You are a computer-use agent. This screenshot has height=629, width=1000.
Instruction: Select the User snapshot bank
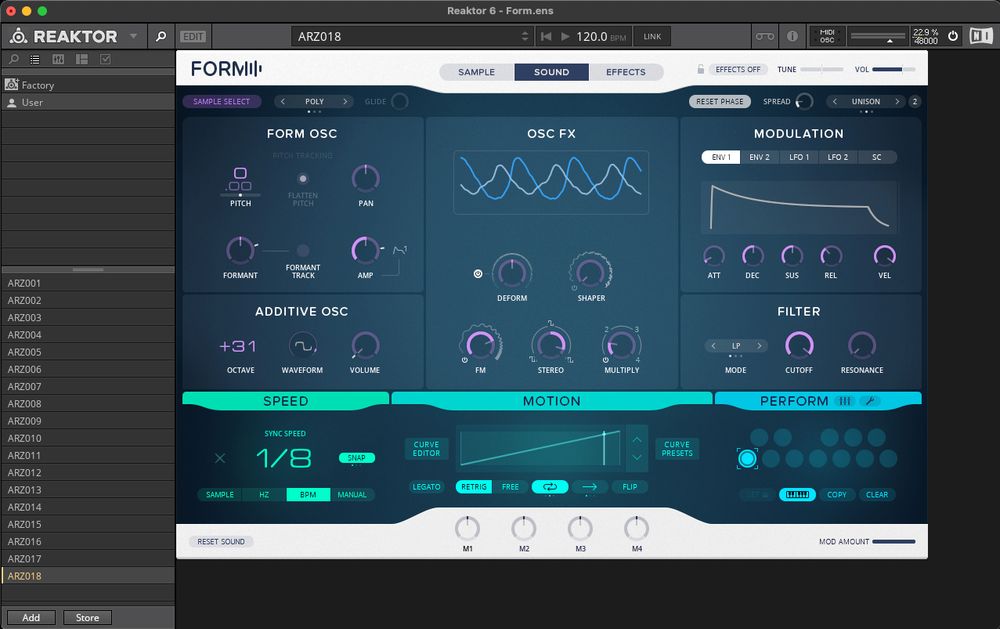click(x=88, y=102)
